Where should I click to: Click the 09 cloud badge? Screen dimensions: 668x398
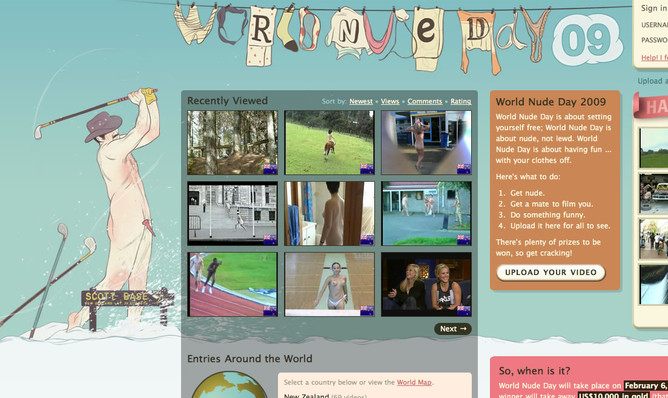coord(587,40)
